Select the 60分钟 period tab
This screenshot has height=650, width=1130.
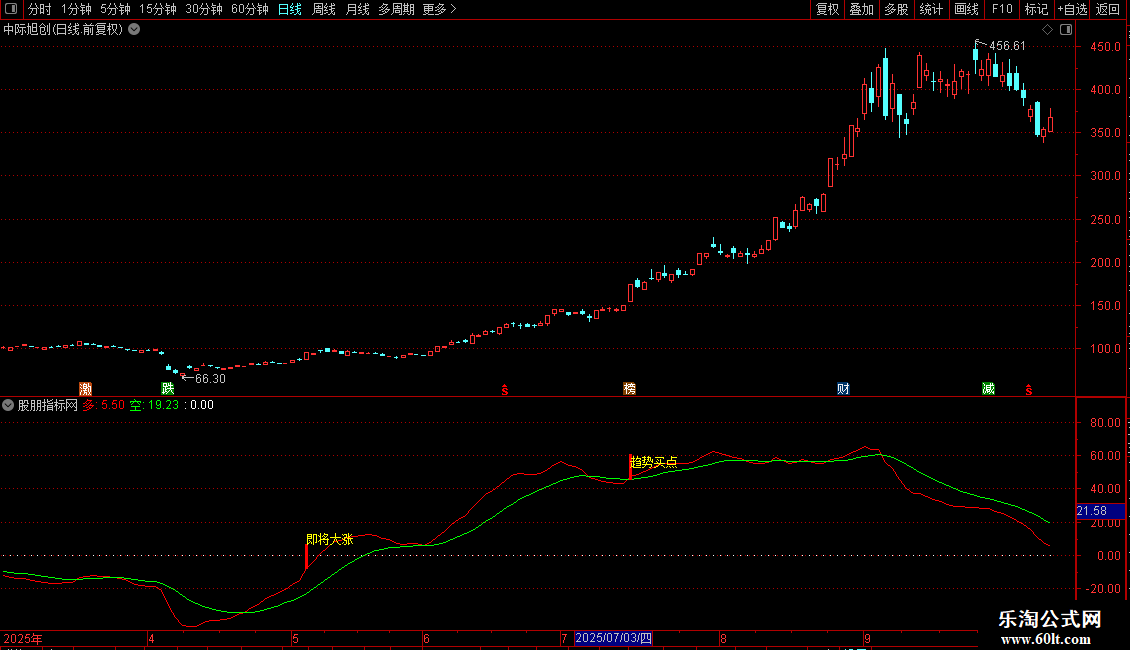click(x=249, y=9)
